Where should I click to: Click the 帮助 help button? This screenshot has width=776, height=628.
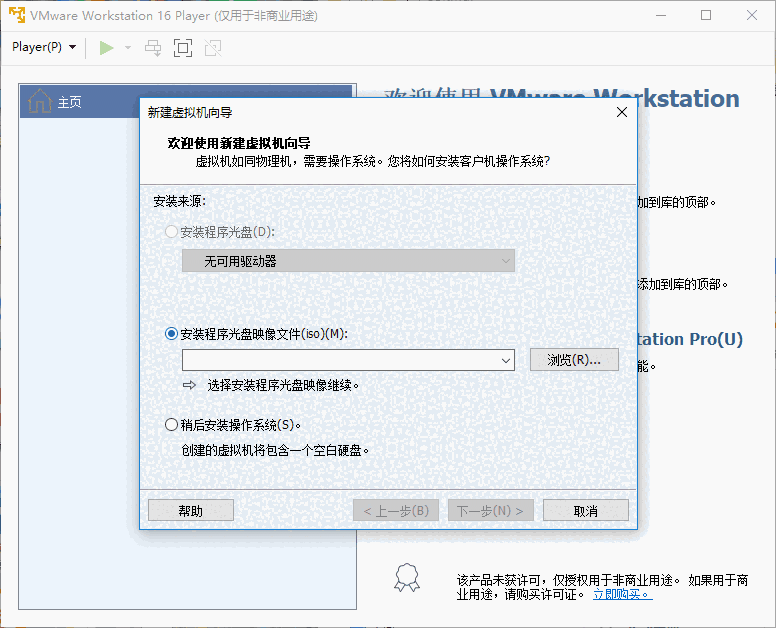[x=191, y=510]
